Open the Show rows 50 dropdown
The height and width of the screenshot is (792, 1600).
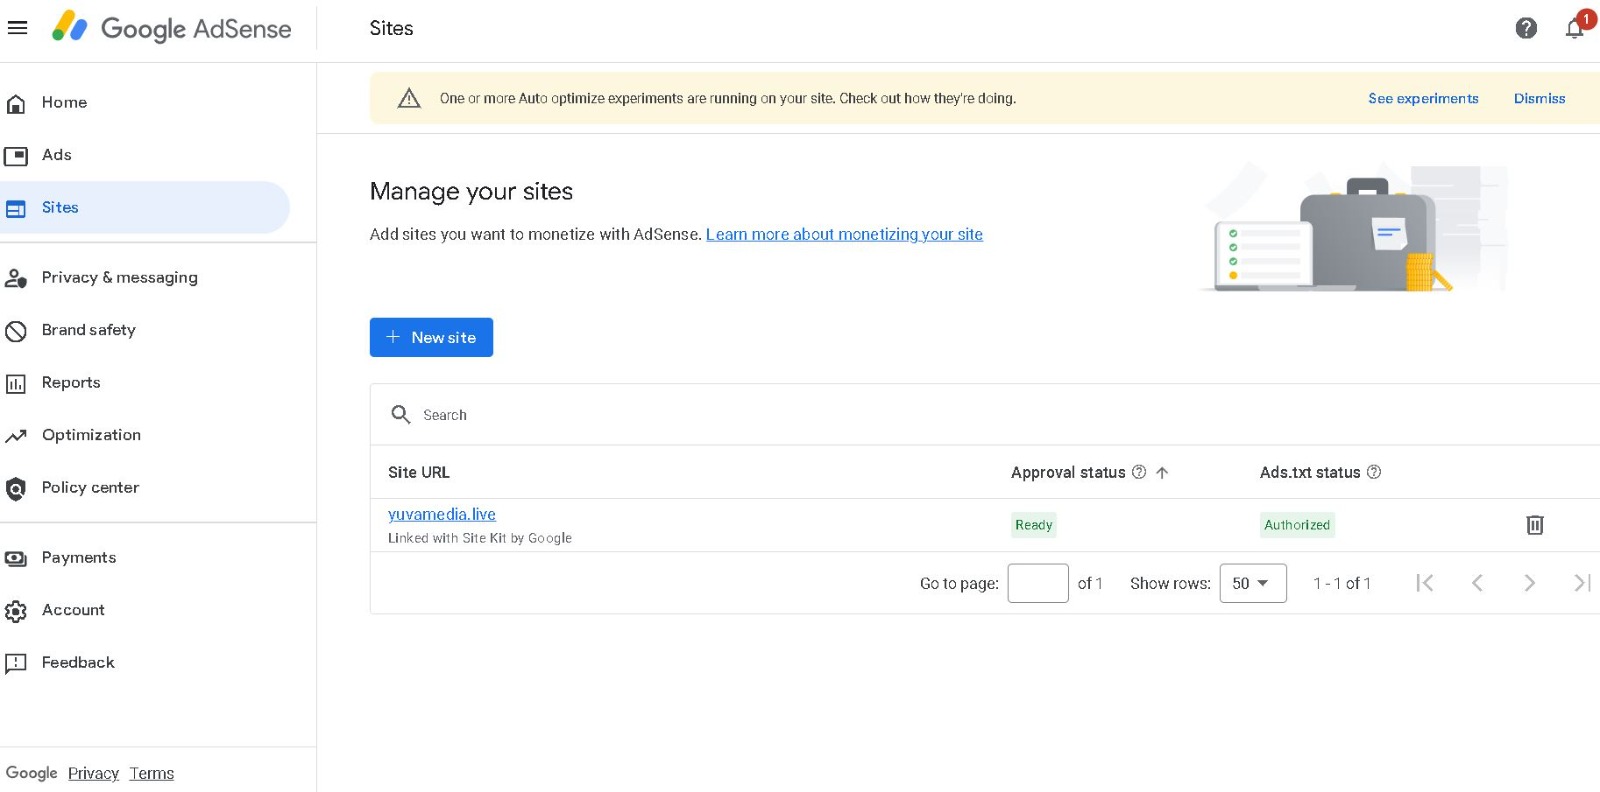point(1253,583)
